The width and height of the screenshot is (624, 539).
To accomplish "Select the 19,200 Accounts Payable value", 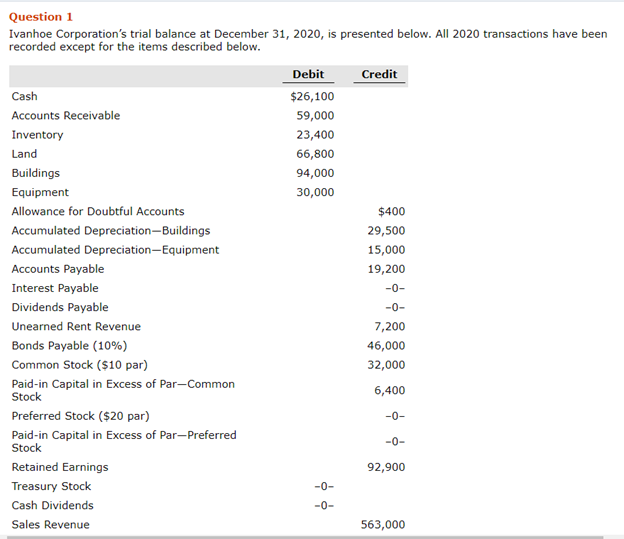I will (x=386, y=269).
